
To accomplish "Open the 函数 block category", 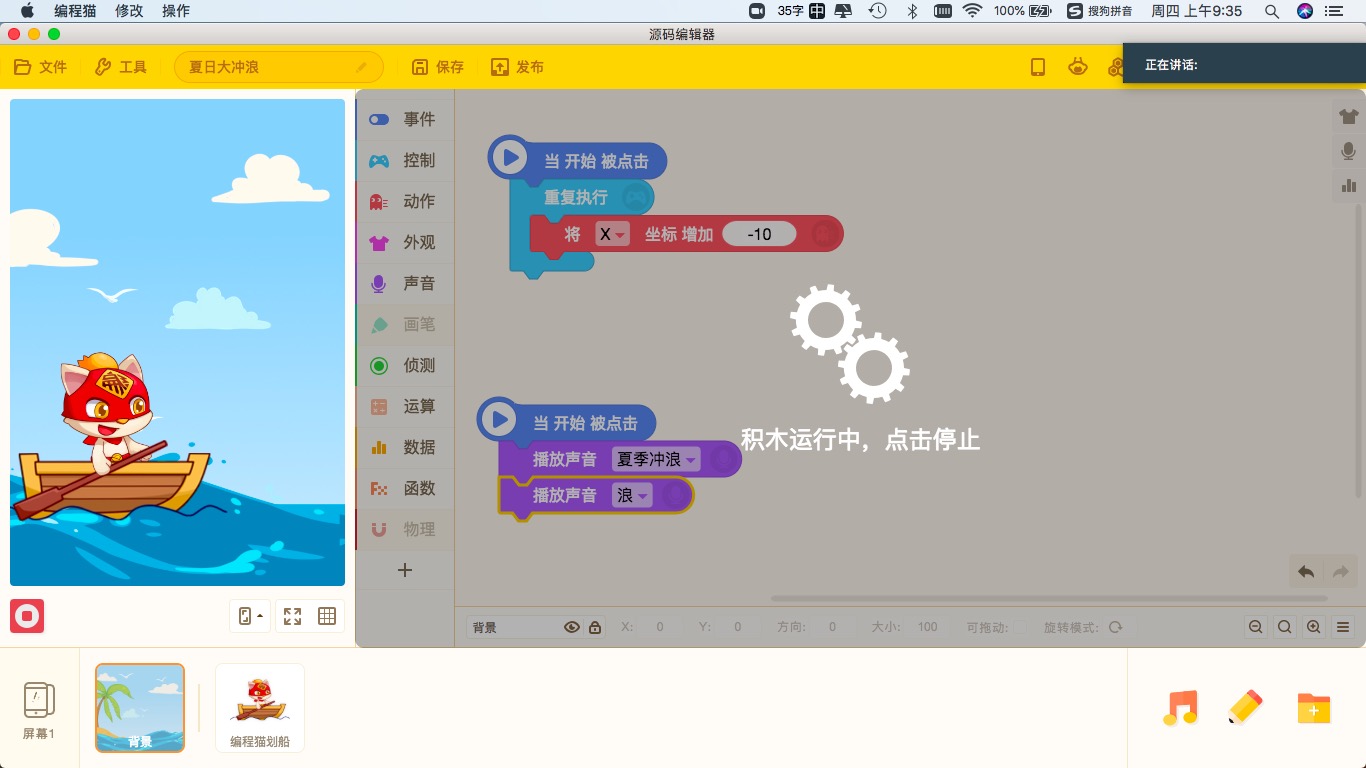I will click(404, 488).
